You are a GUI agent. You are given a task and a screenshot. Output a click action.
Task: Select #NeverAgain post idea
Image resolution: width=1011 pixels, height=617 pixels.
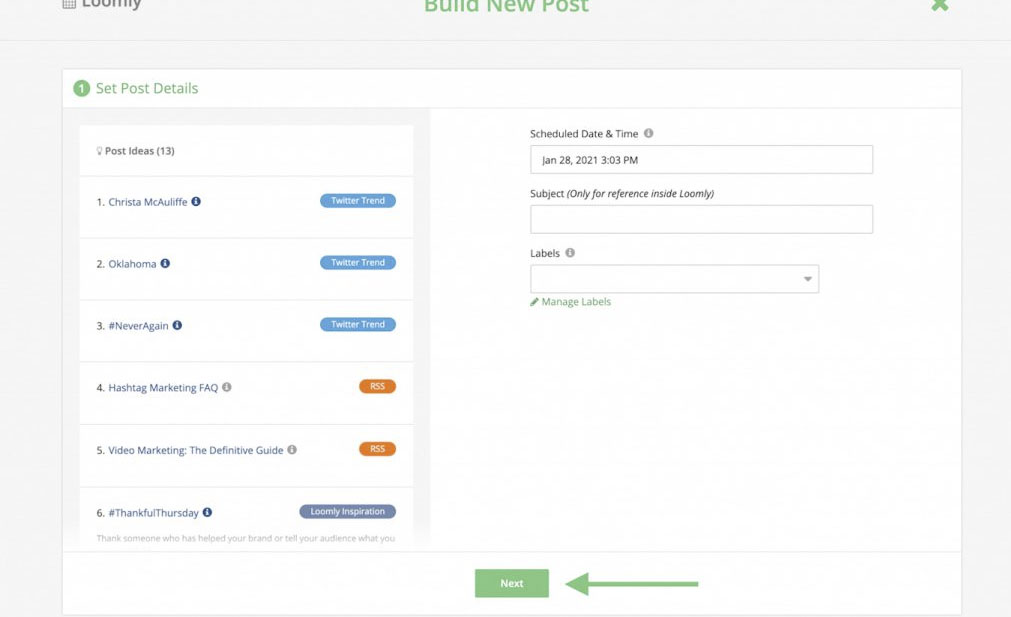pyautogui.click(x=138, y=326)
